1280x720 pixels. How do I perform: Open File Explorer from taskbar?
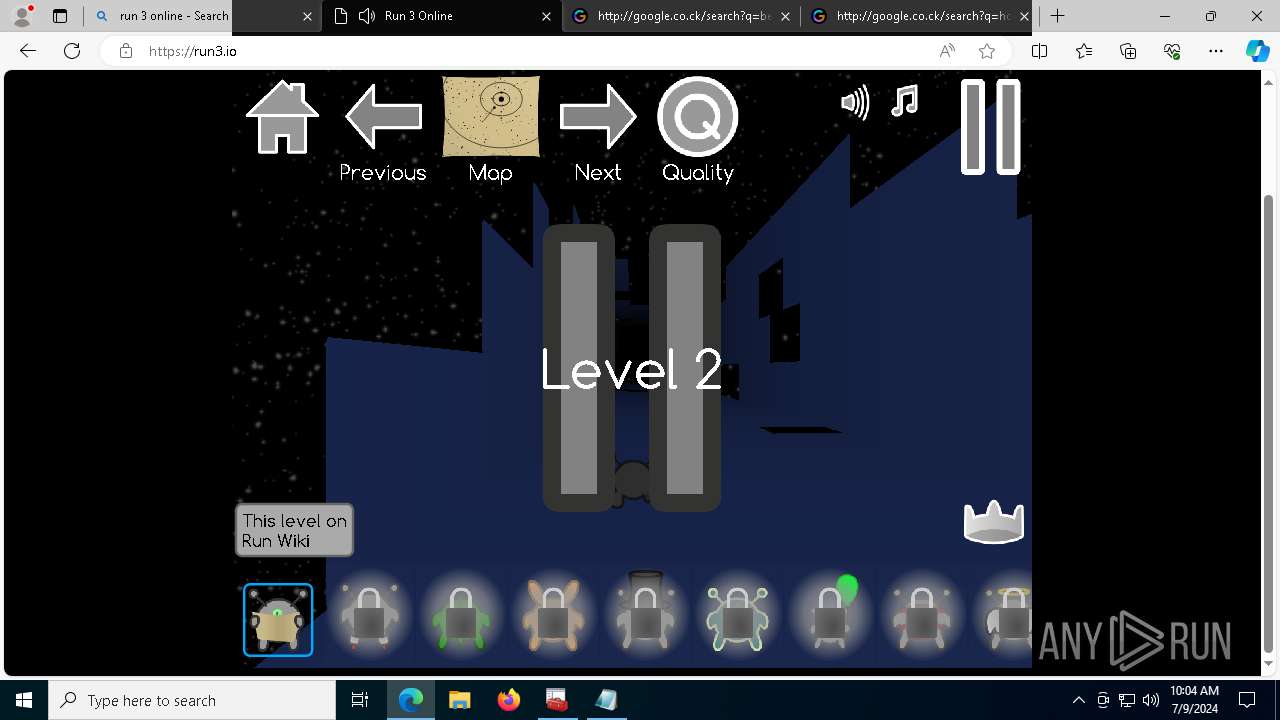460,700
